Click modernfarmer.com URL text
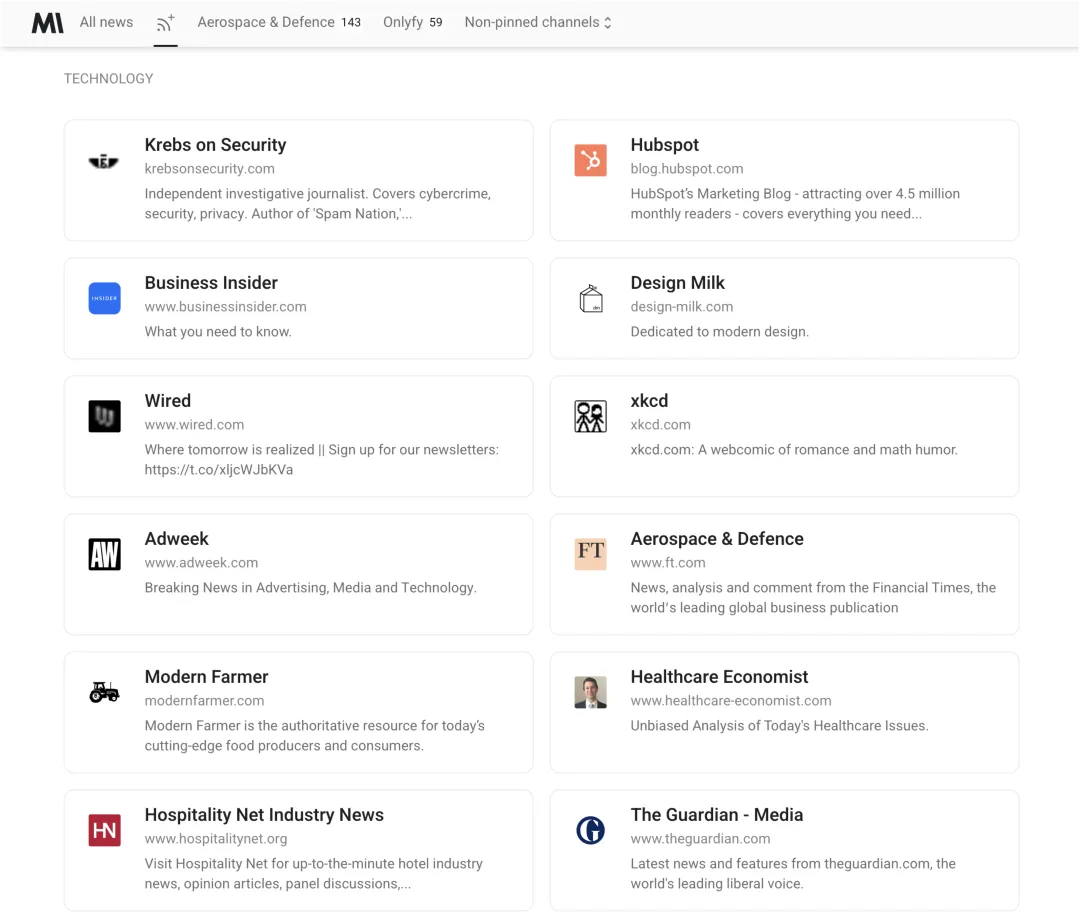 (x=204, y=700)
